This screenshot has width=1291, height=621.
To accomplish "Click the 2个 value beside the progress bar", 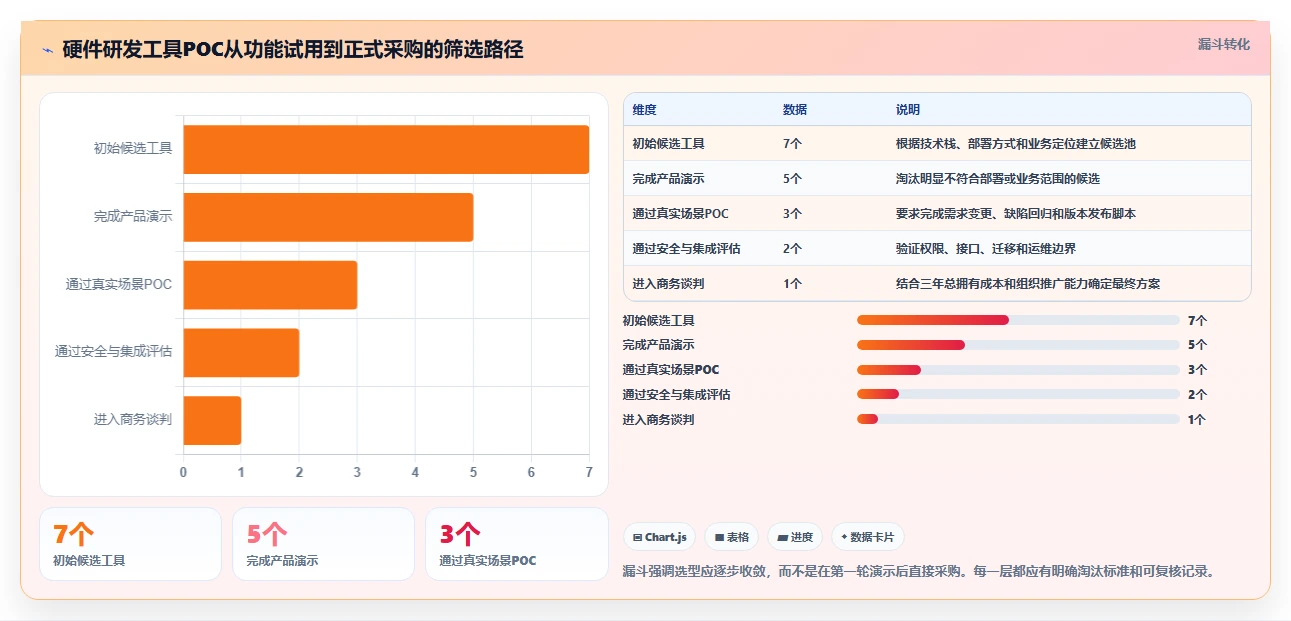I will (1197, 395).
